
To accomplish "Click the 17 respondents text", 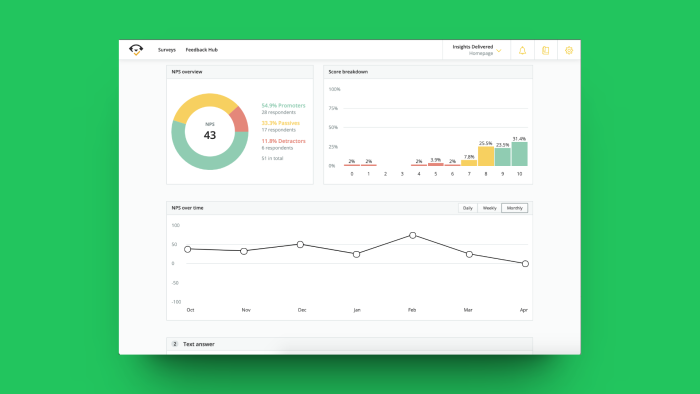I will (279, 130).
